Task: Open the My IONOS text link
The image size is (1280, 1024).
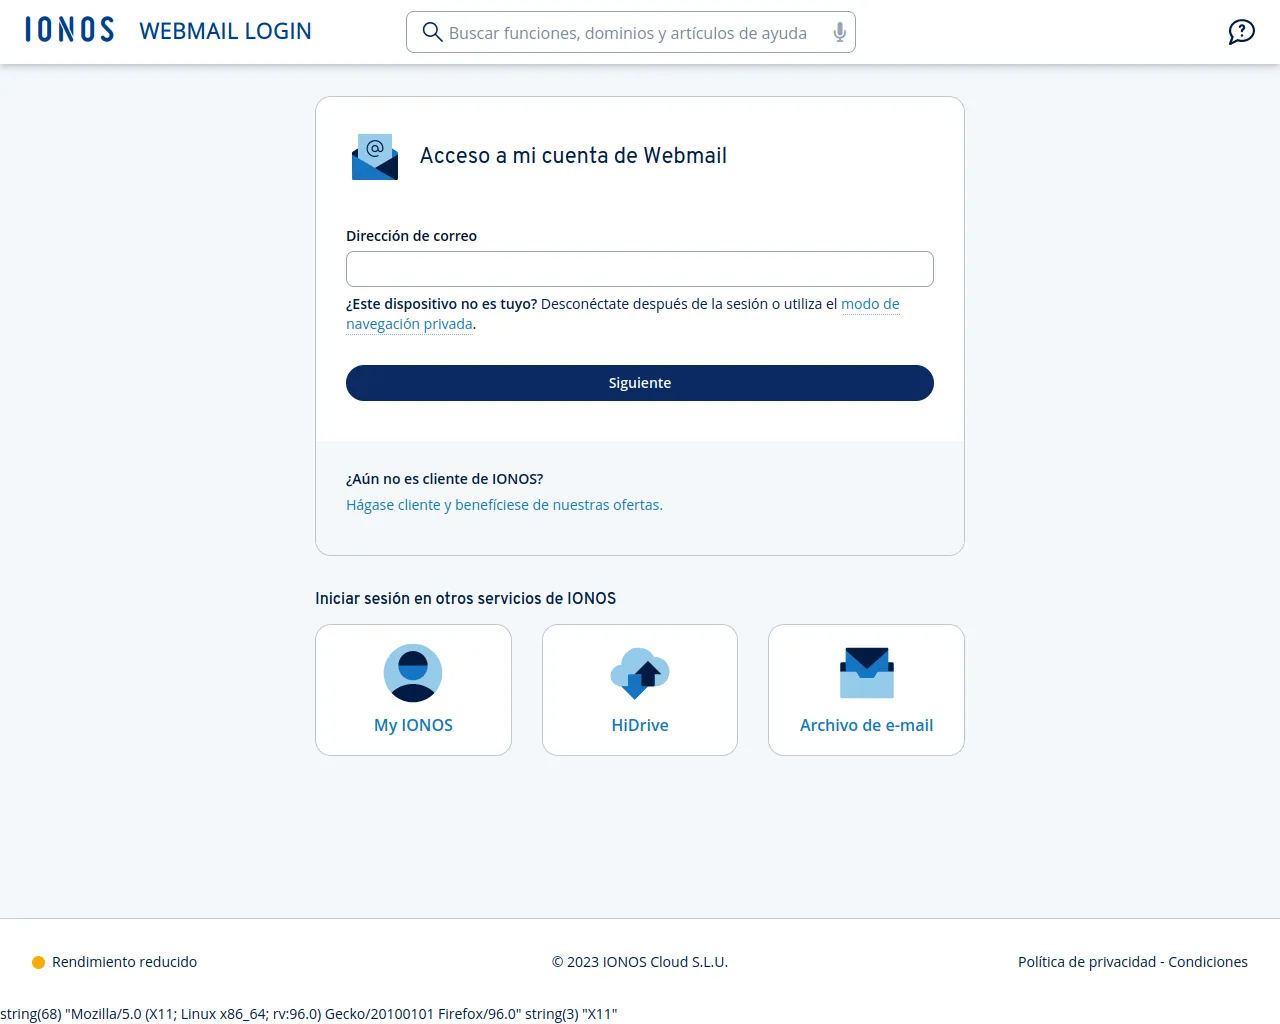Action: [413, 725]
